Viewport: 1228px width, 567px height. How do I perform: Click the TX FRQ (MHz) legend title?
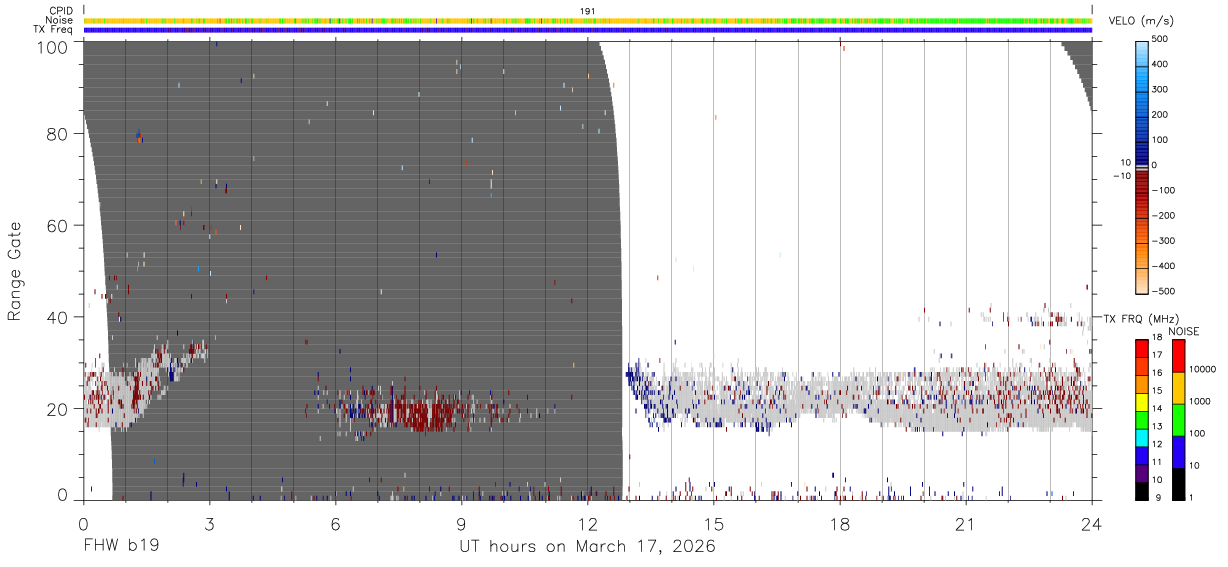click(x=1143, y=318)
